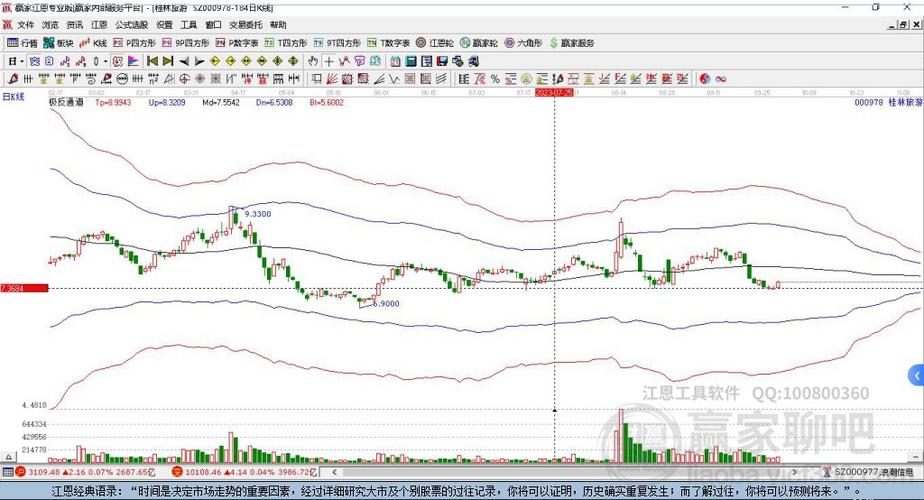Click stock code 000978 label
This screenshot has width=924, height=500.
[x=869, y=102]
